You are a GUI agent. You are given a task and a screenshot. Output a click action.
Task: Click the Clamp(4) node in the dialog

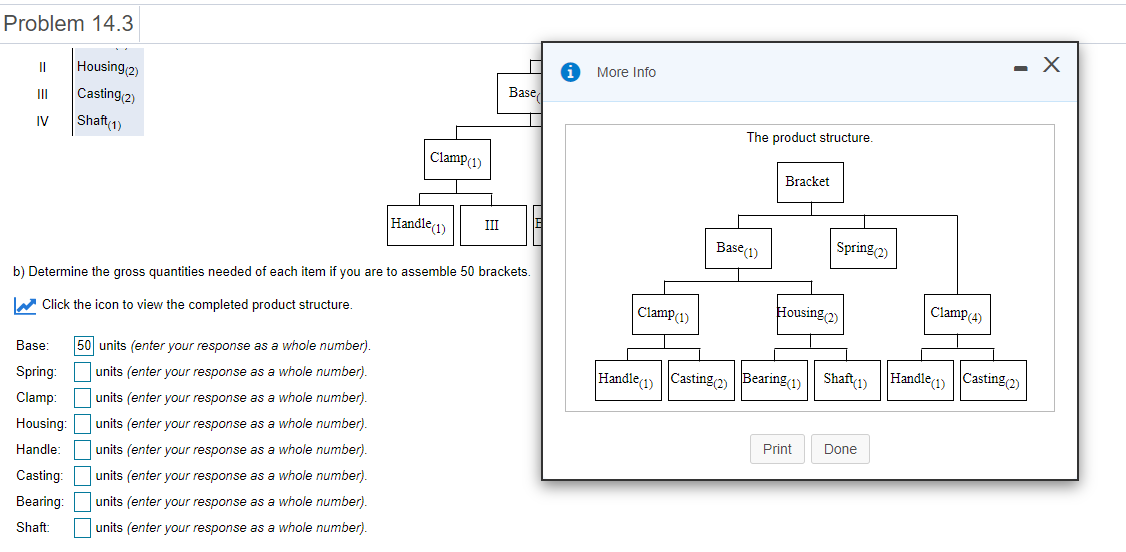click(x=957, y=314)
